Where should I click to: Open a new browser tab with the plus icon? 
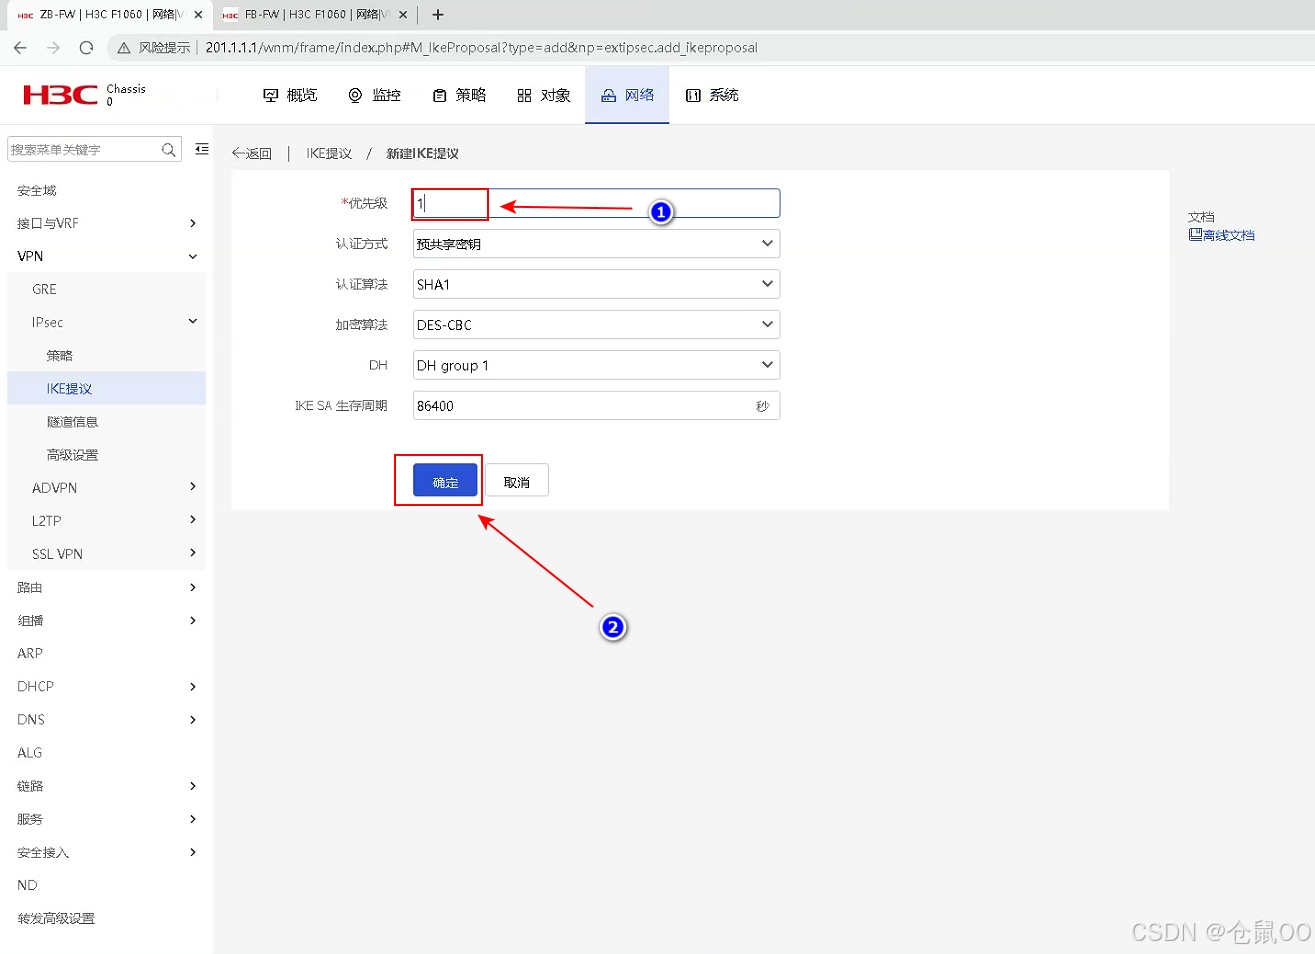(x=438, y=14)
